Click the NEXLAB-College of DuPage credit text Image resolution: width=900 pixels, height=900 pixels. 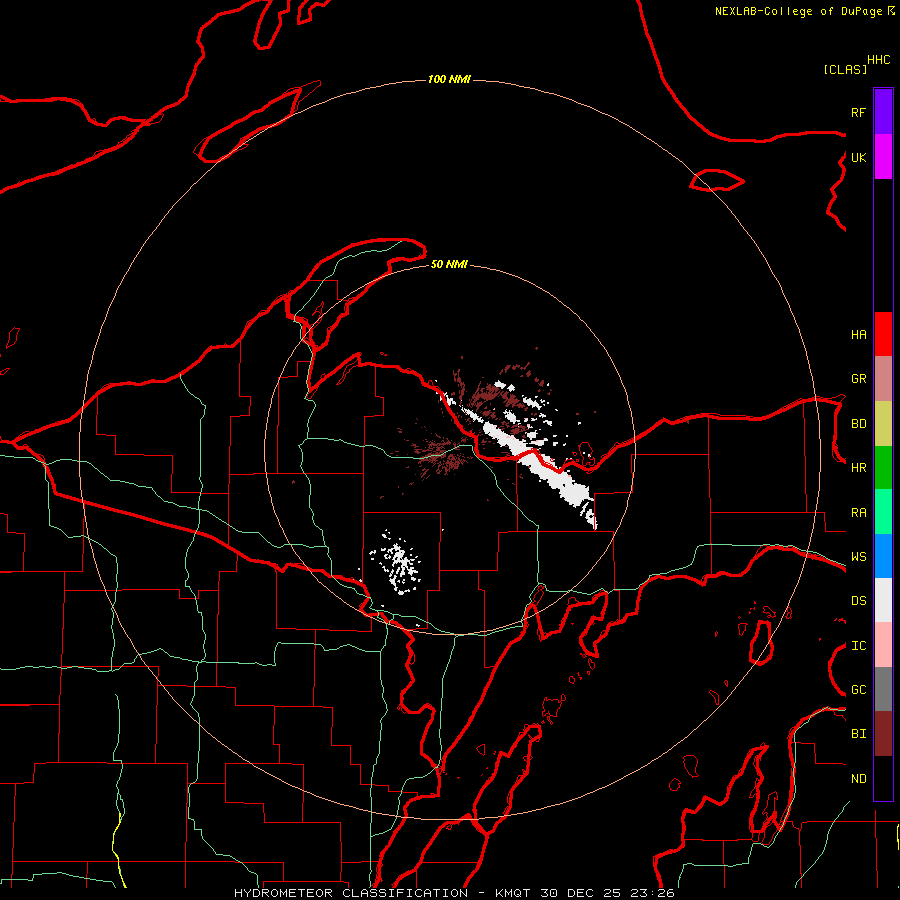pyautogui.click(x=798, y=11)
